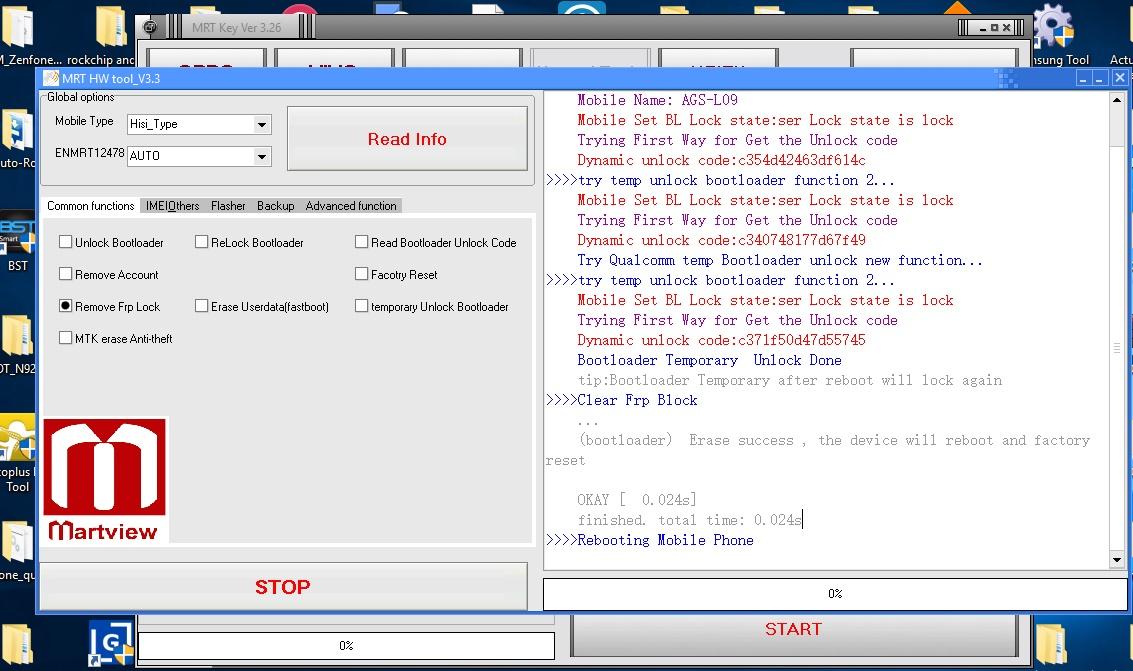
Task: Click the log panel vertical scrollbar track
Action: [1117, 330]
